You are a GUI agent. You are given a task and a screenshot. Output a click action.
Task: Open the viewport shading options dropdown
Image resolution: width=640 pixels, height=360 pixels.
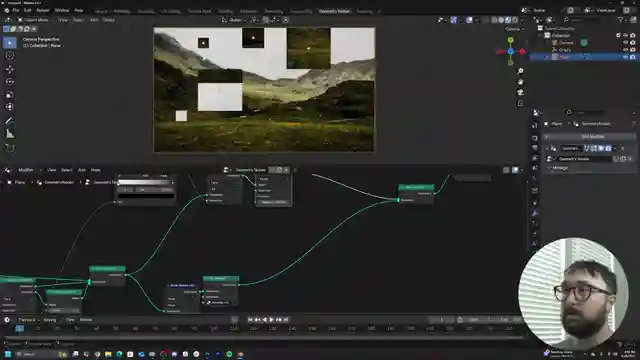coord(522,20)
